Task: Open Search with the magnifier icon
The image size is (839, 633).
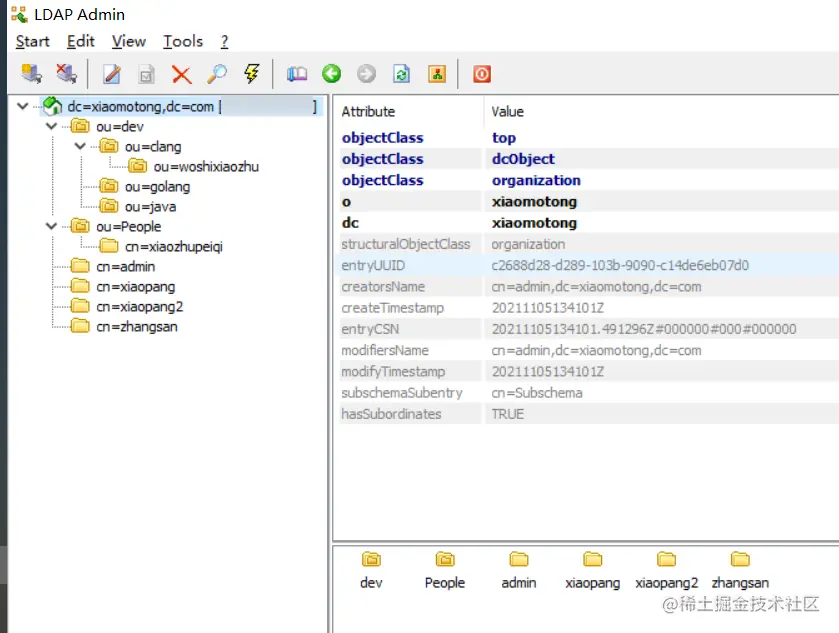Action: 217,74
